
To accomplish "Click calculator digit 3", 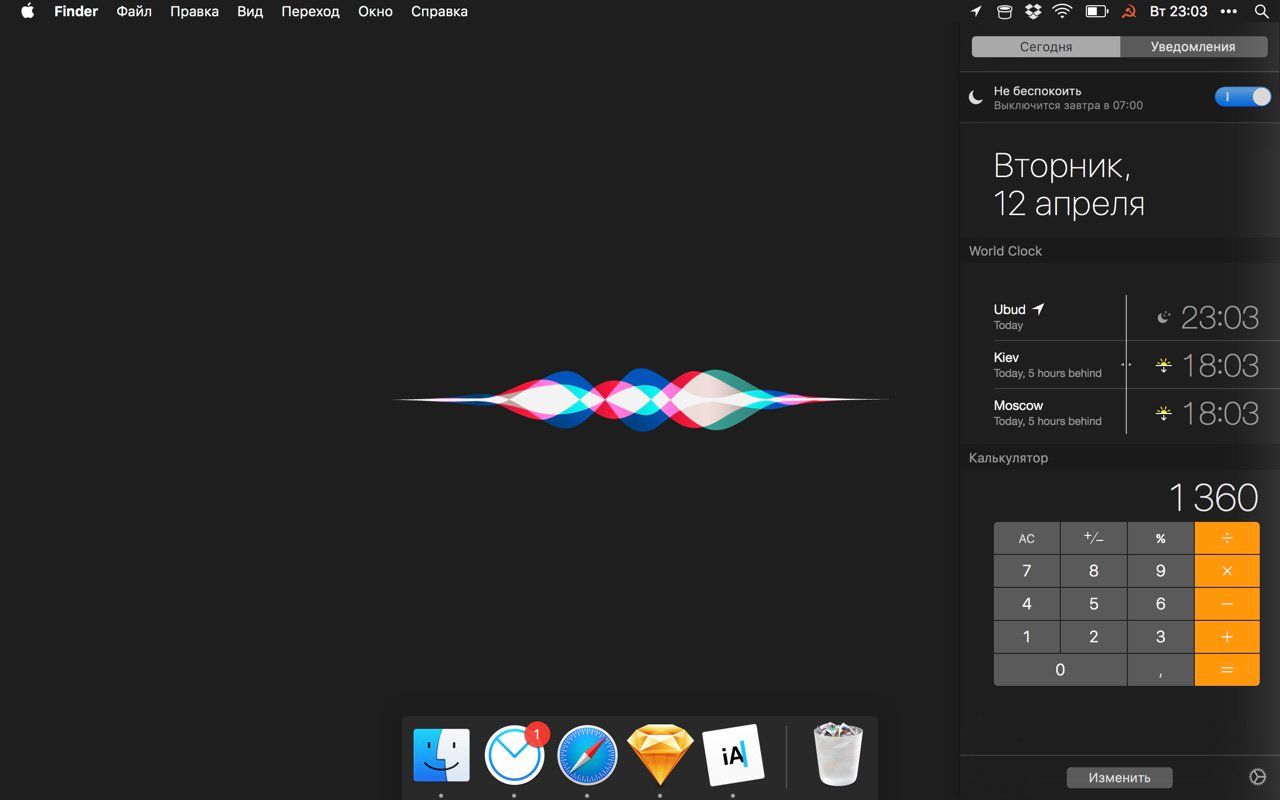I will click(1160, 637).
